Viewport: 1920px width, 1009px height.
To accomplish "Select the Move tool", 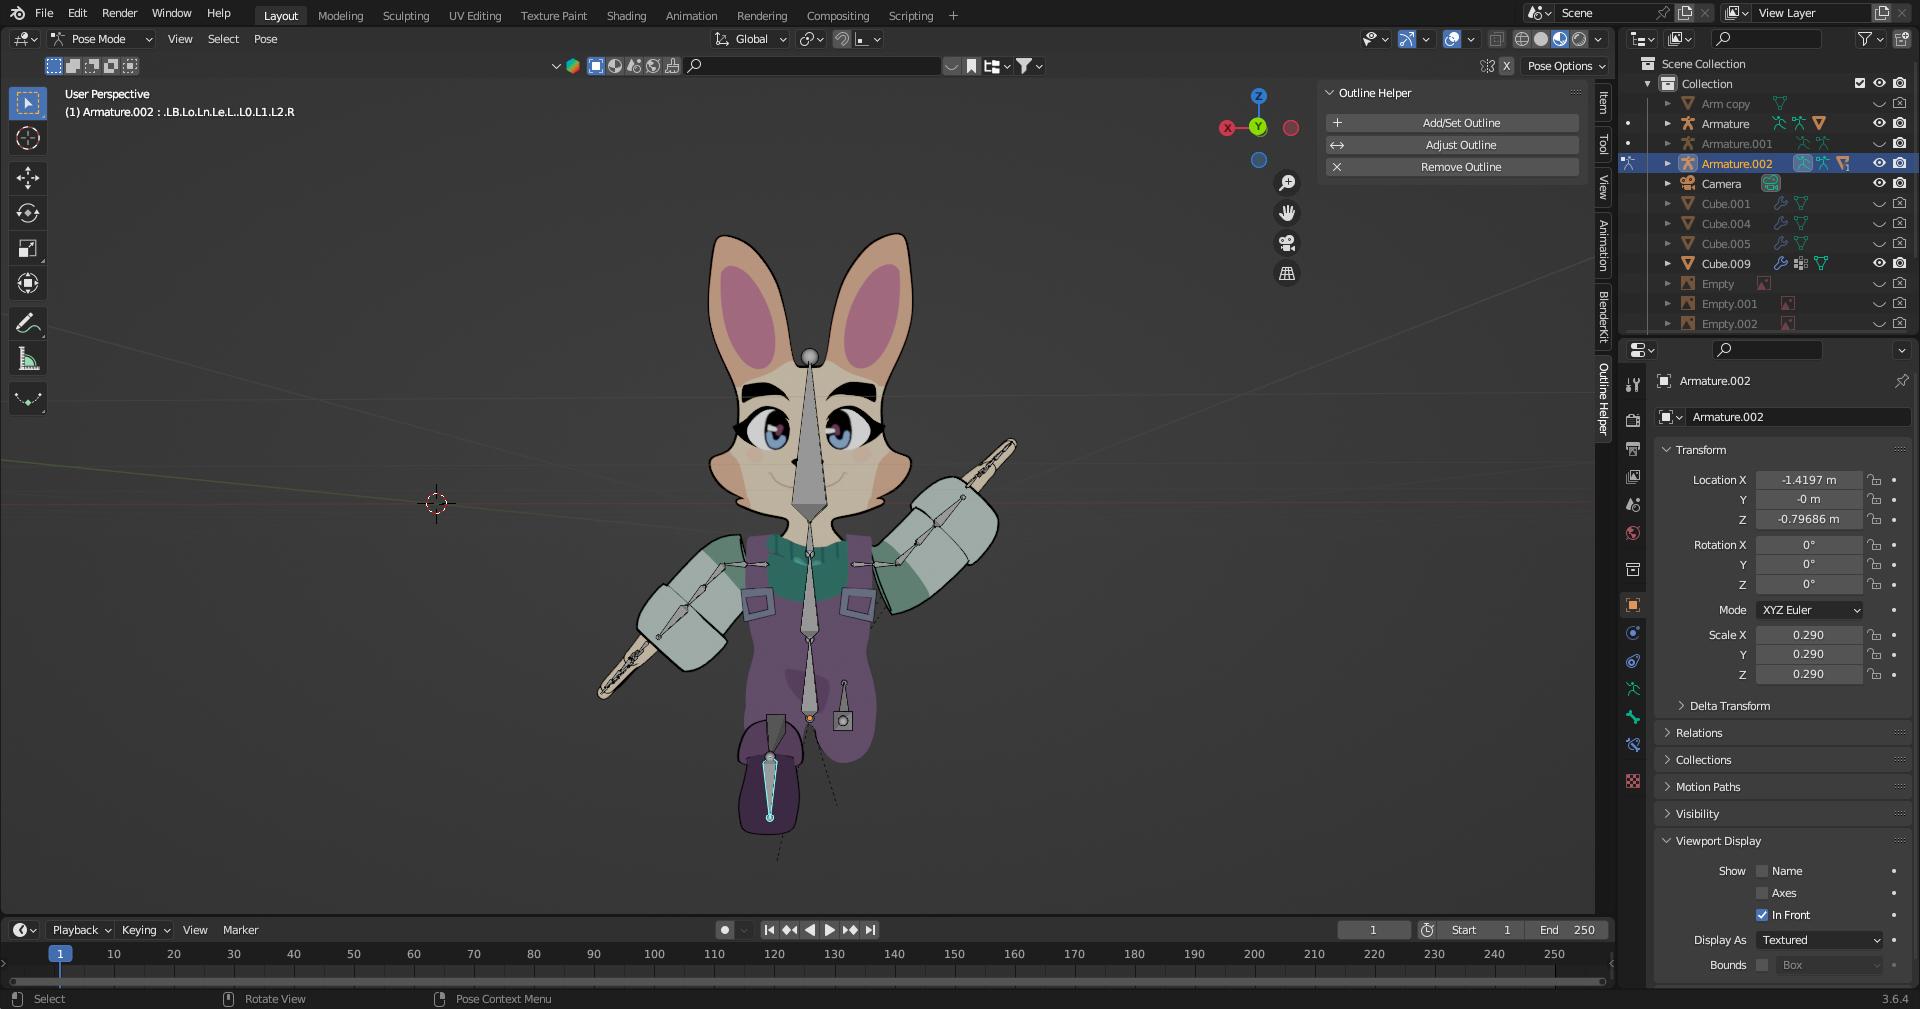I will (28, 178).
